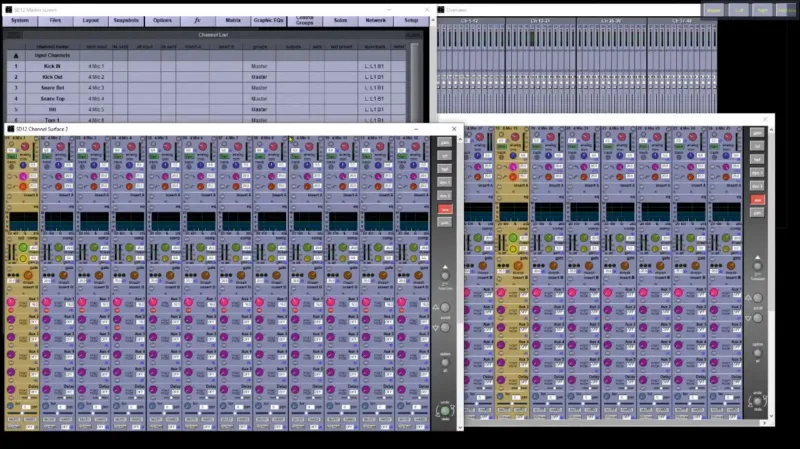Click channel 5 pan slider
This screenshot has height=449, width=800.
coord(164,413)
